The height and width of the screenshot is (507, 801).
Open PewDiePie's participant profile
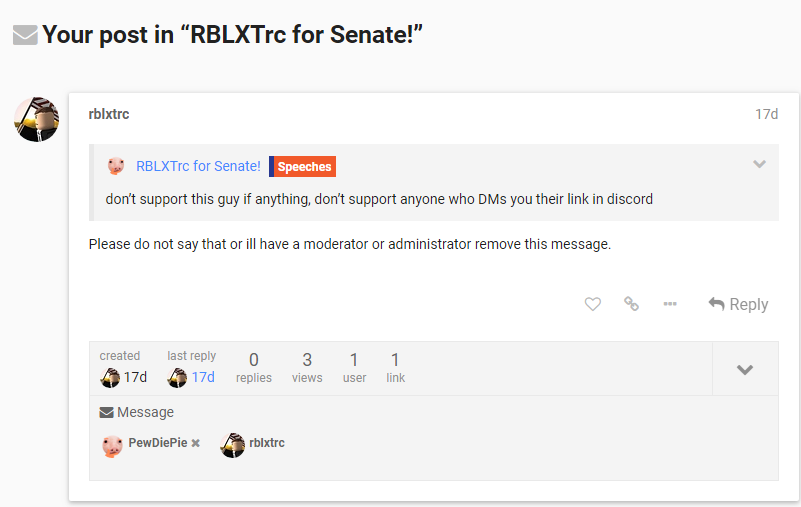point(157,443)
